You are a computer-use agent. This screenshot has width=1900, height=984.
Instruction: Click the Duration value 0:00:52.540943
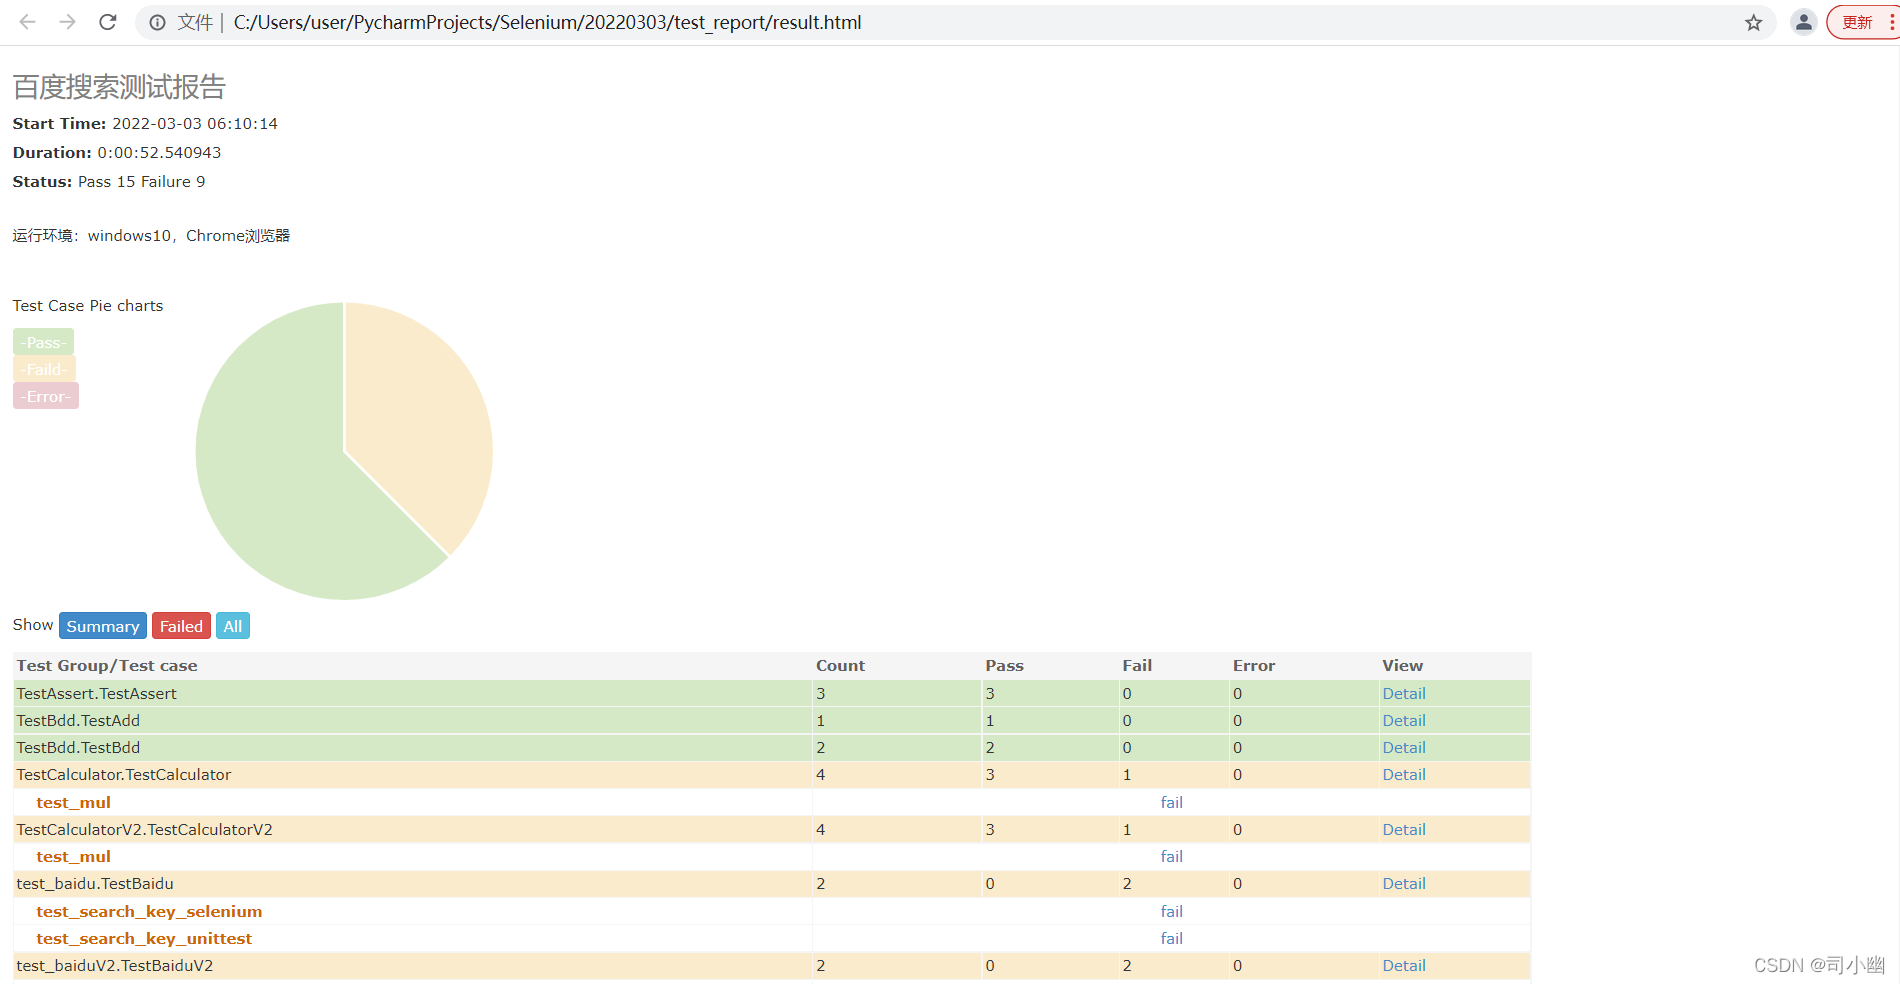pyautogui.click(x=159, y=153)
